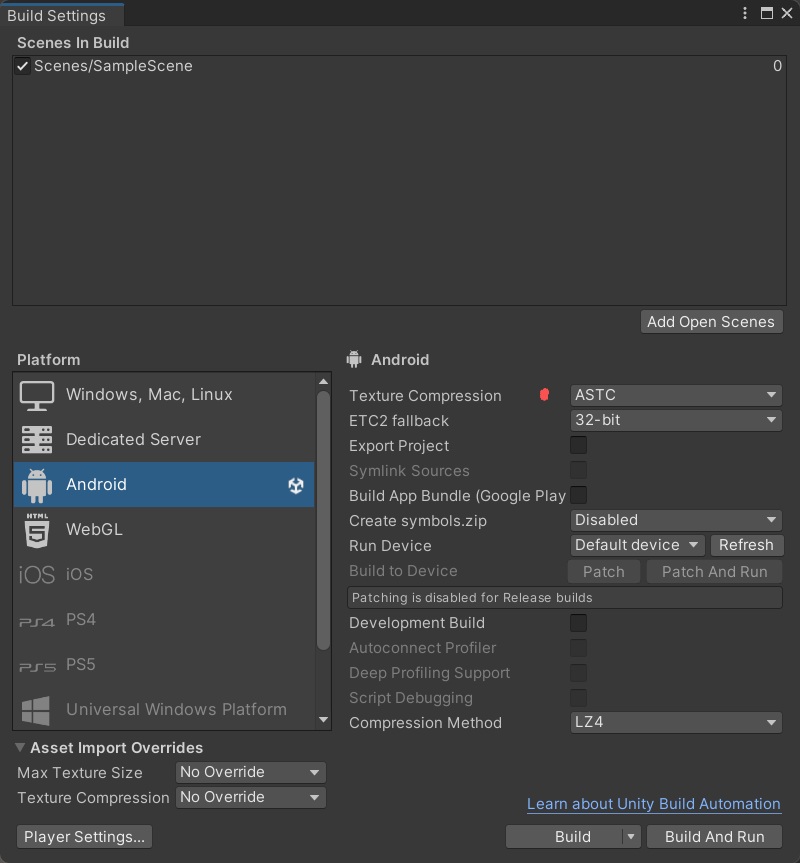Image resolution: width=800 pixels, height=863 pixels.
Task: Select Universal Windows Platform entry
Action: coord(164,709)
